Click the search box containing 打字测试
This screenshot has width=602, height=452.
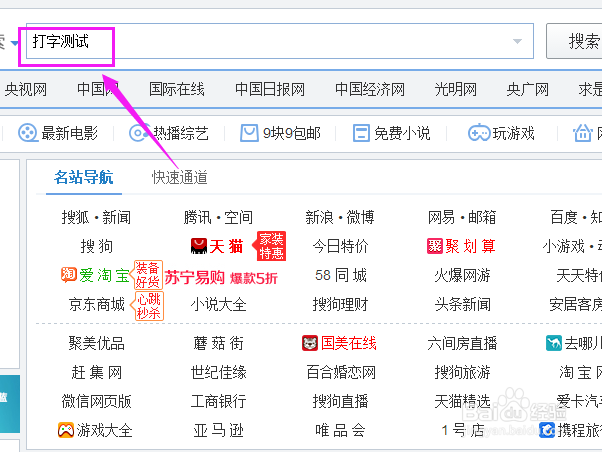click(x=280, y=41)
